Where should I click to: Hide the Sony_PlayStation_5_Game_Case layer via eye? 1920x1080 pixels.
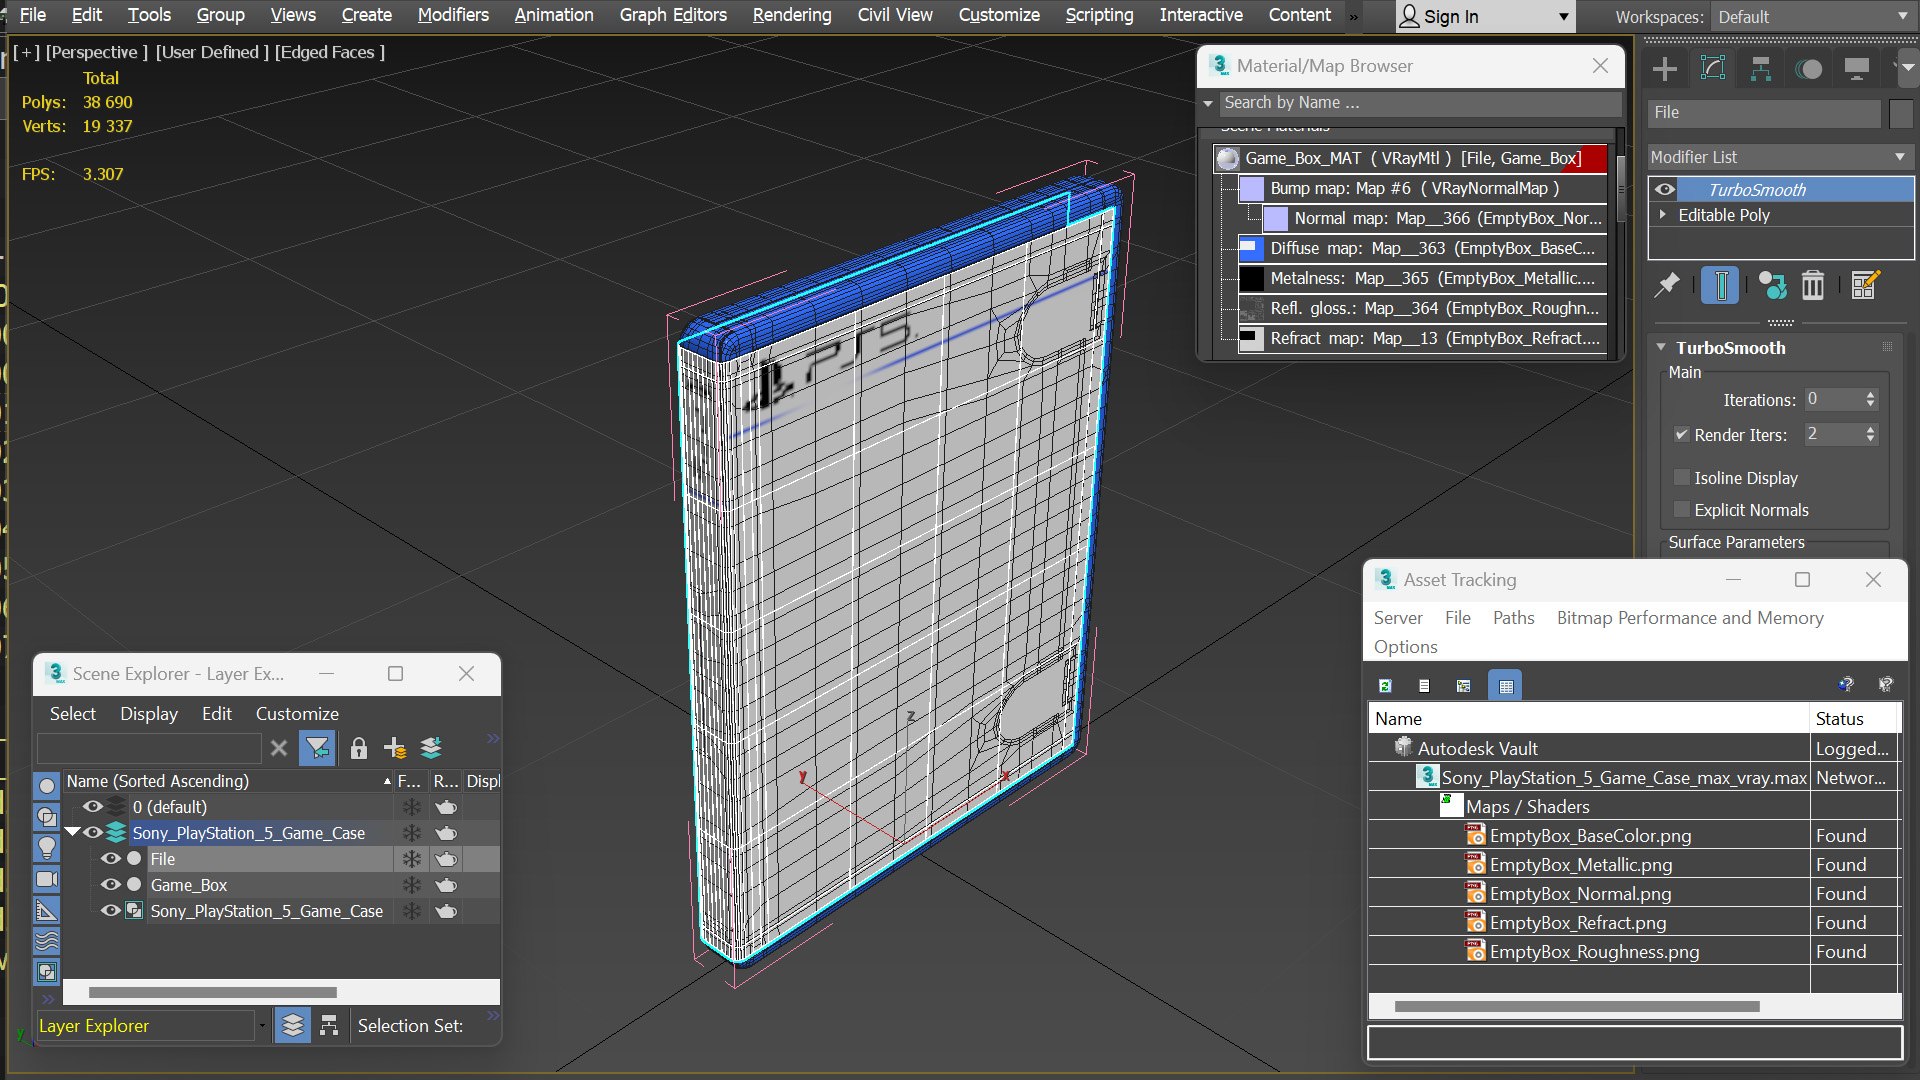coord(93,833)
